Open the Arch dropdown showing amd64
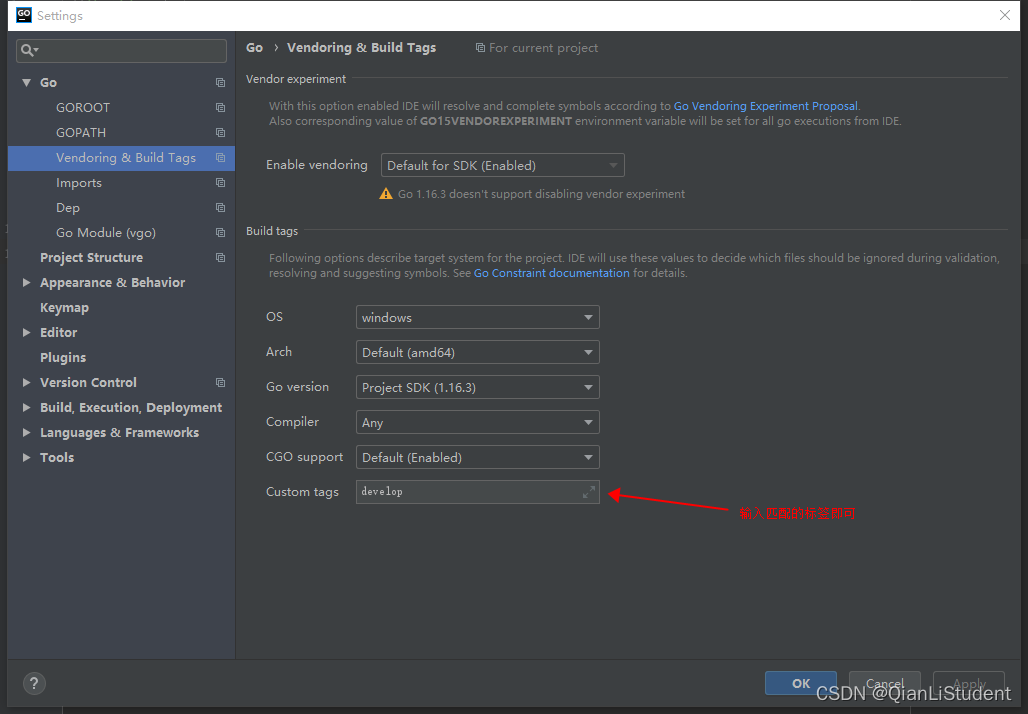1028x714 pixels. coord(477,352)
